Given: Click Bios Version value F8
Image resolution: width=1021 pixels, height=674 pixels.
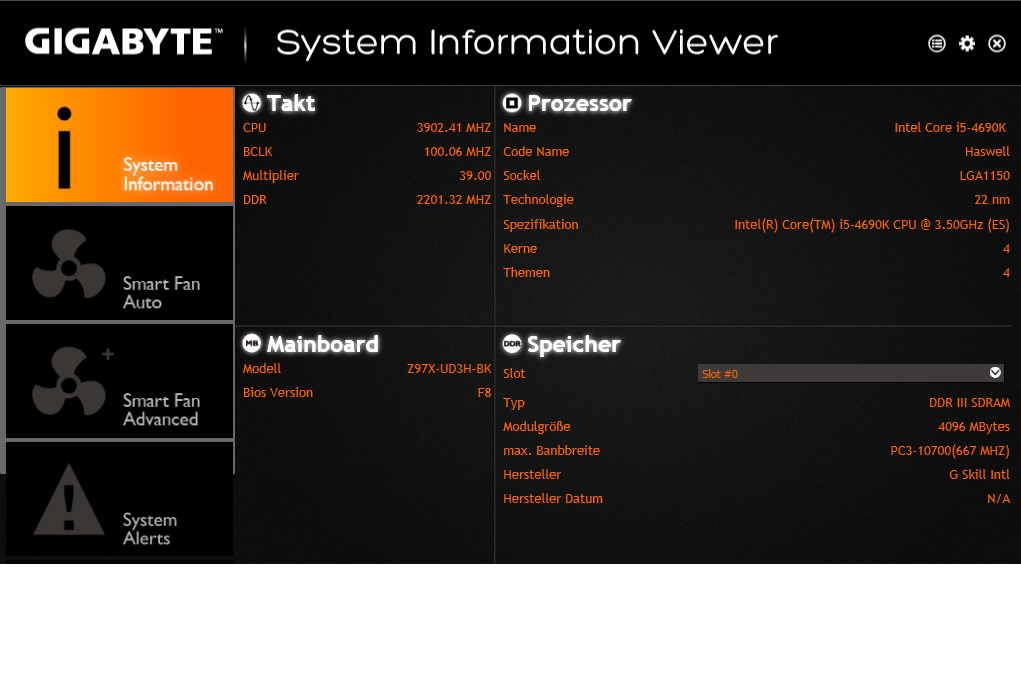Looking at the screenshot, I should pyautogui.click(x=484, y=393).
